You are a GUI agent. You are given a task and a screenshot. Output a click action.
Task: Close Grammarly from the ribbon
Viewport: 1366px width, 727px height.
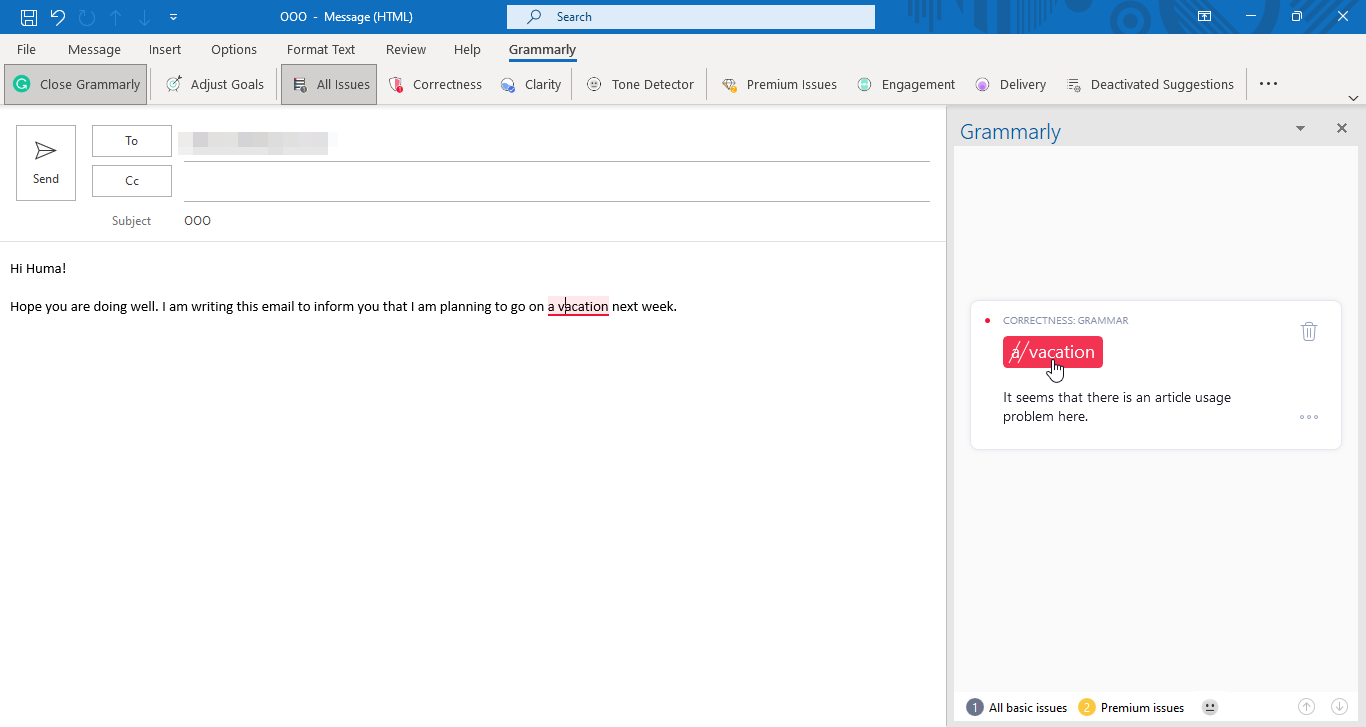click(75, 84)
